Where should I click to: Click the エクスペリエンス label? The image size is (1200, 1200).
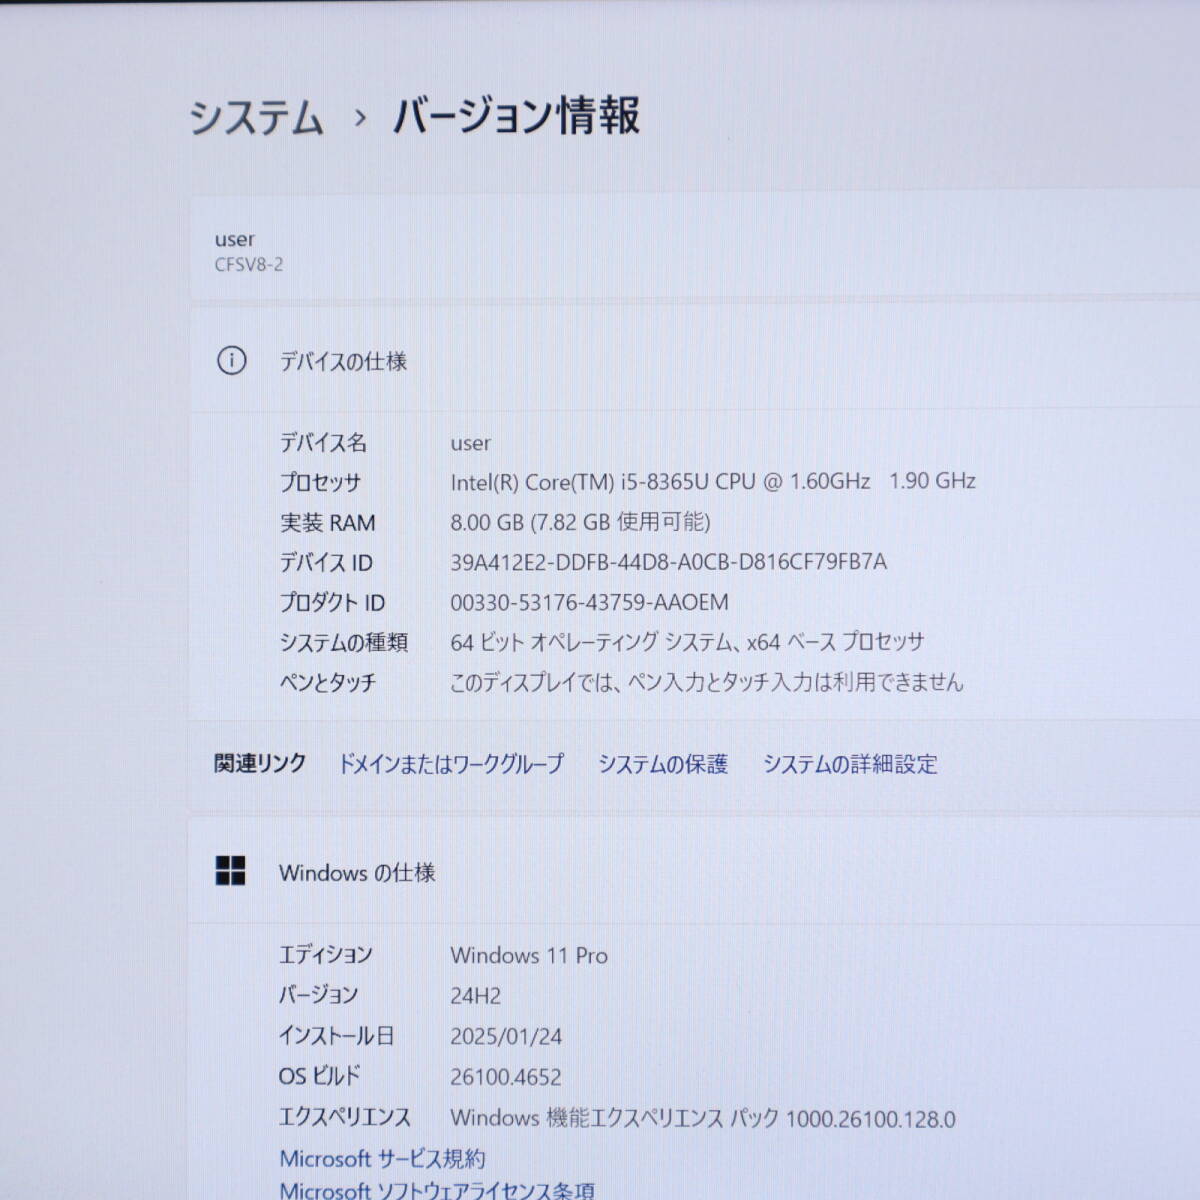(345, 1117)
